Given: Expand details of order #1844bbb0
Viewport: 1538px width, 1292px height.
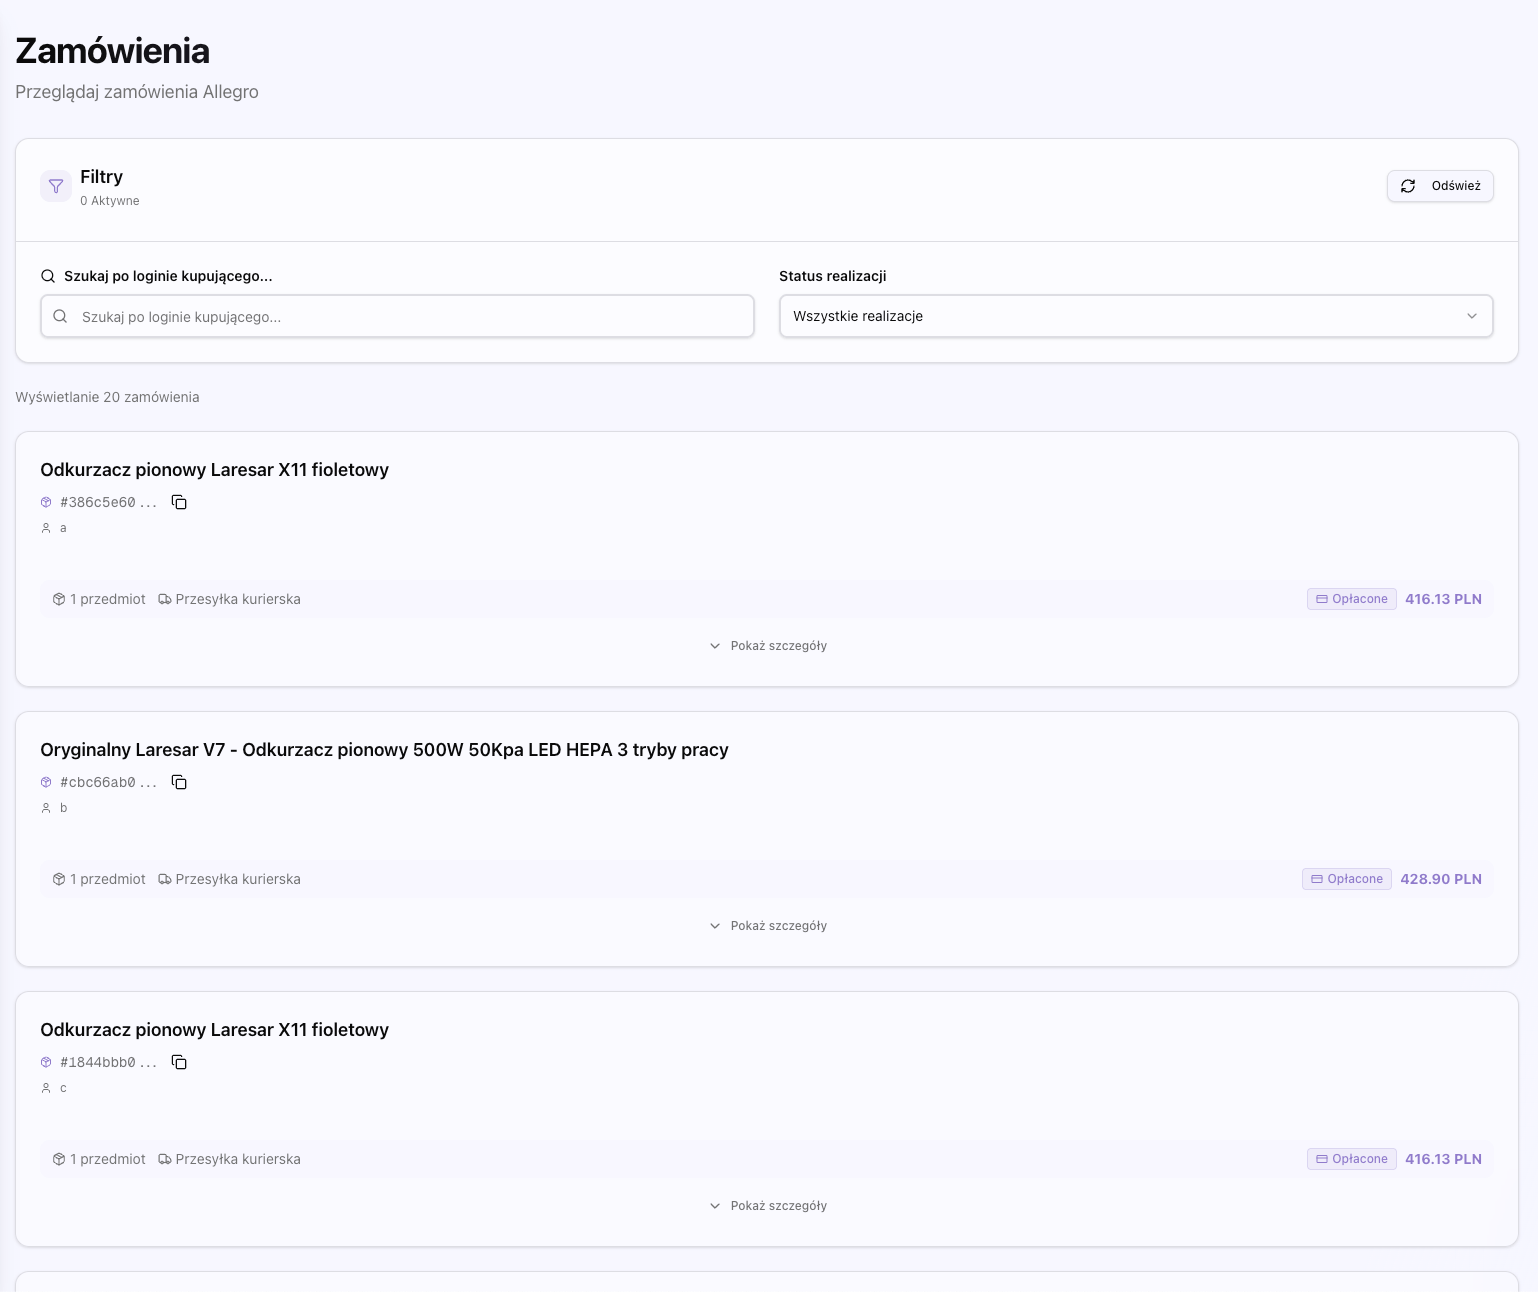Looking at the screenshot, I should [x=768, y=1206].
